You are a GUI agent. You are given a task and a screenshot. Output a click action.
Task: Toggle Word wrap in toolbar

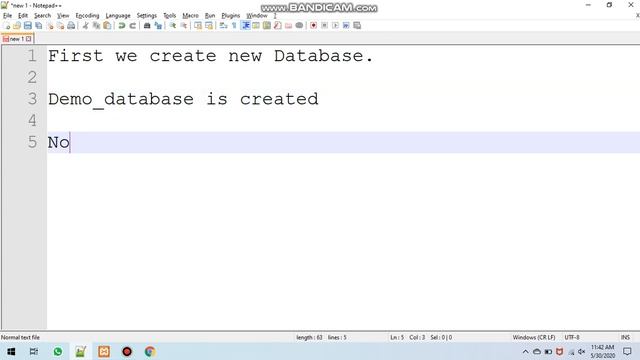click(223, 26)
